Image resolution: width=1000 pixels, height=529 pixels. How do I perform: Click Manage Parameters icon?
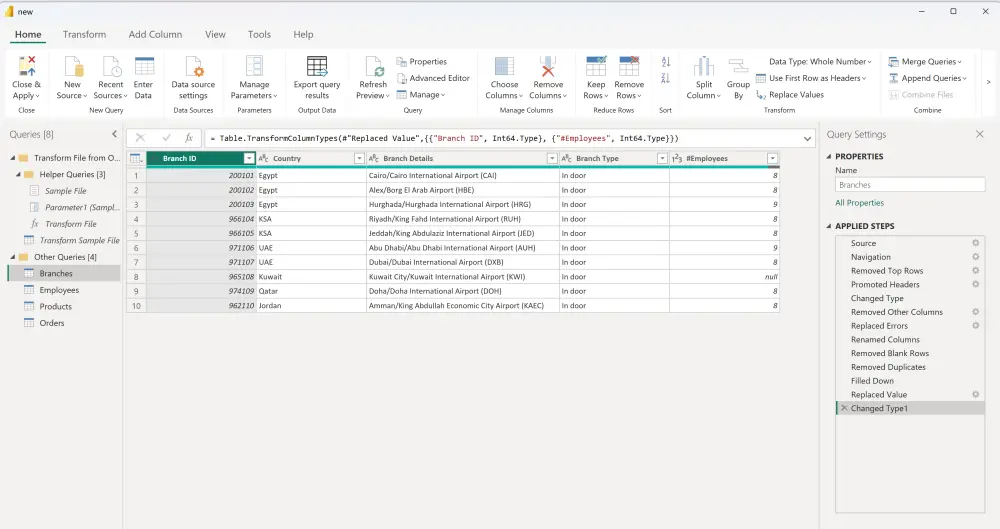(254, 66)
